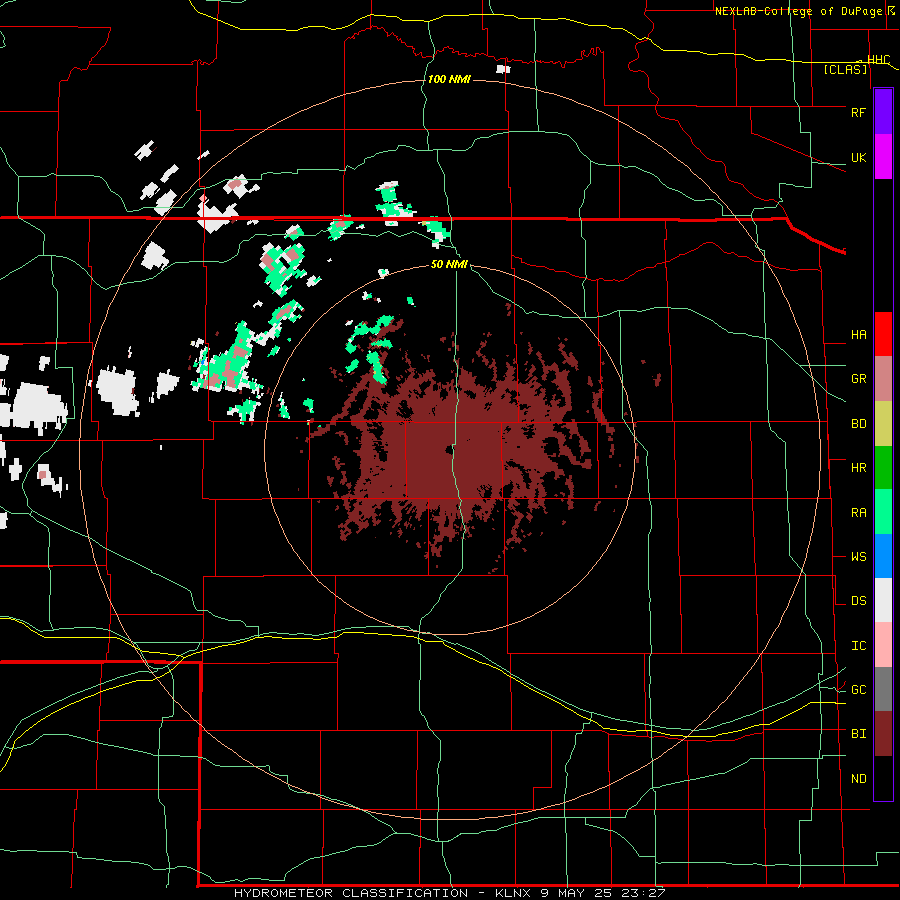
Task: Click the '100 NMI' range ring label
Action: [449, 79]
